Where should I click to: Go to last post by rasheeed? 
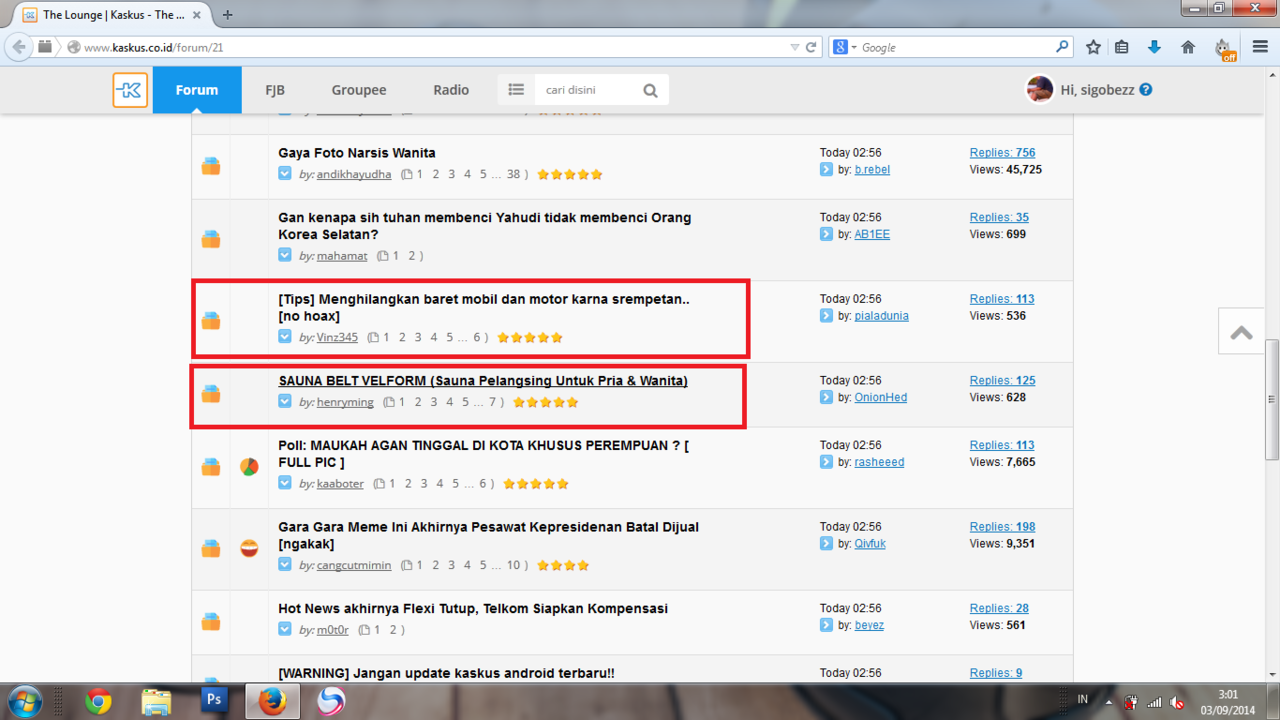pos(826,462)
